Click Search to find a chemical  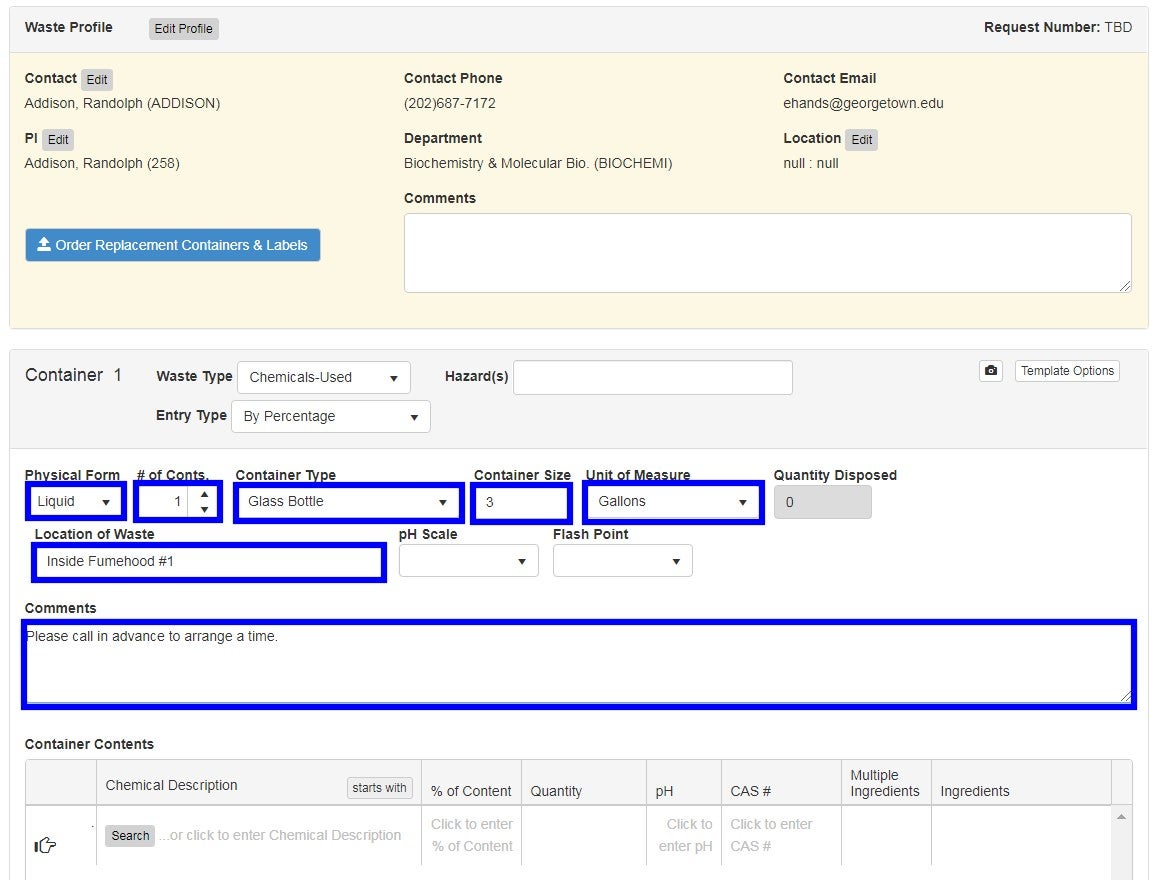tap(129, 835)
